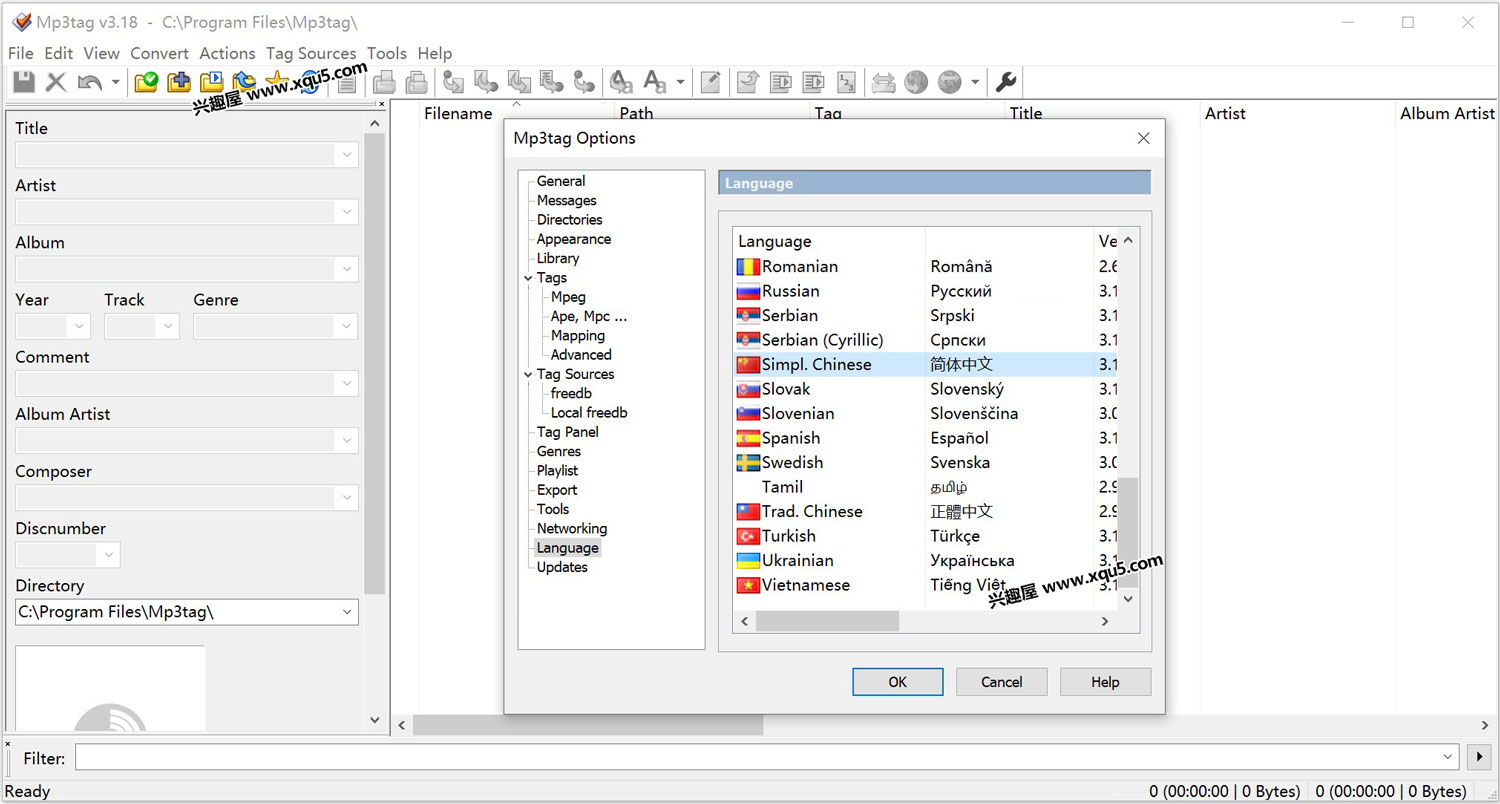Click the Actions icon with two letter A's
1500x804 pixels.
pyautogui.click(x=621, y=82)
